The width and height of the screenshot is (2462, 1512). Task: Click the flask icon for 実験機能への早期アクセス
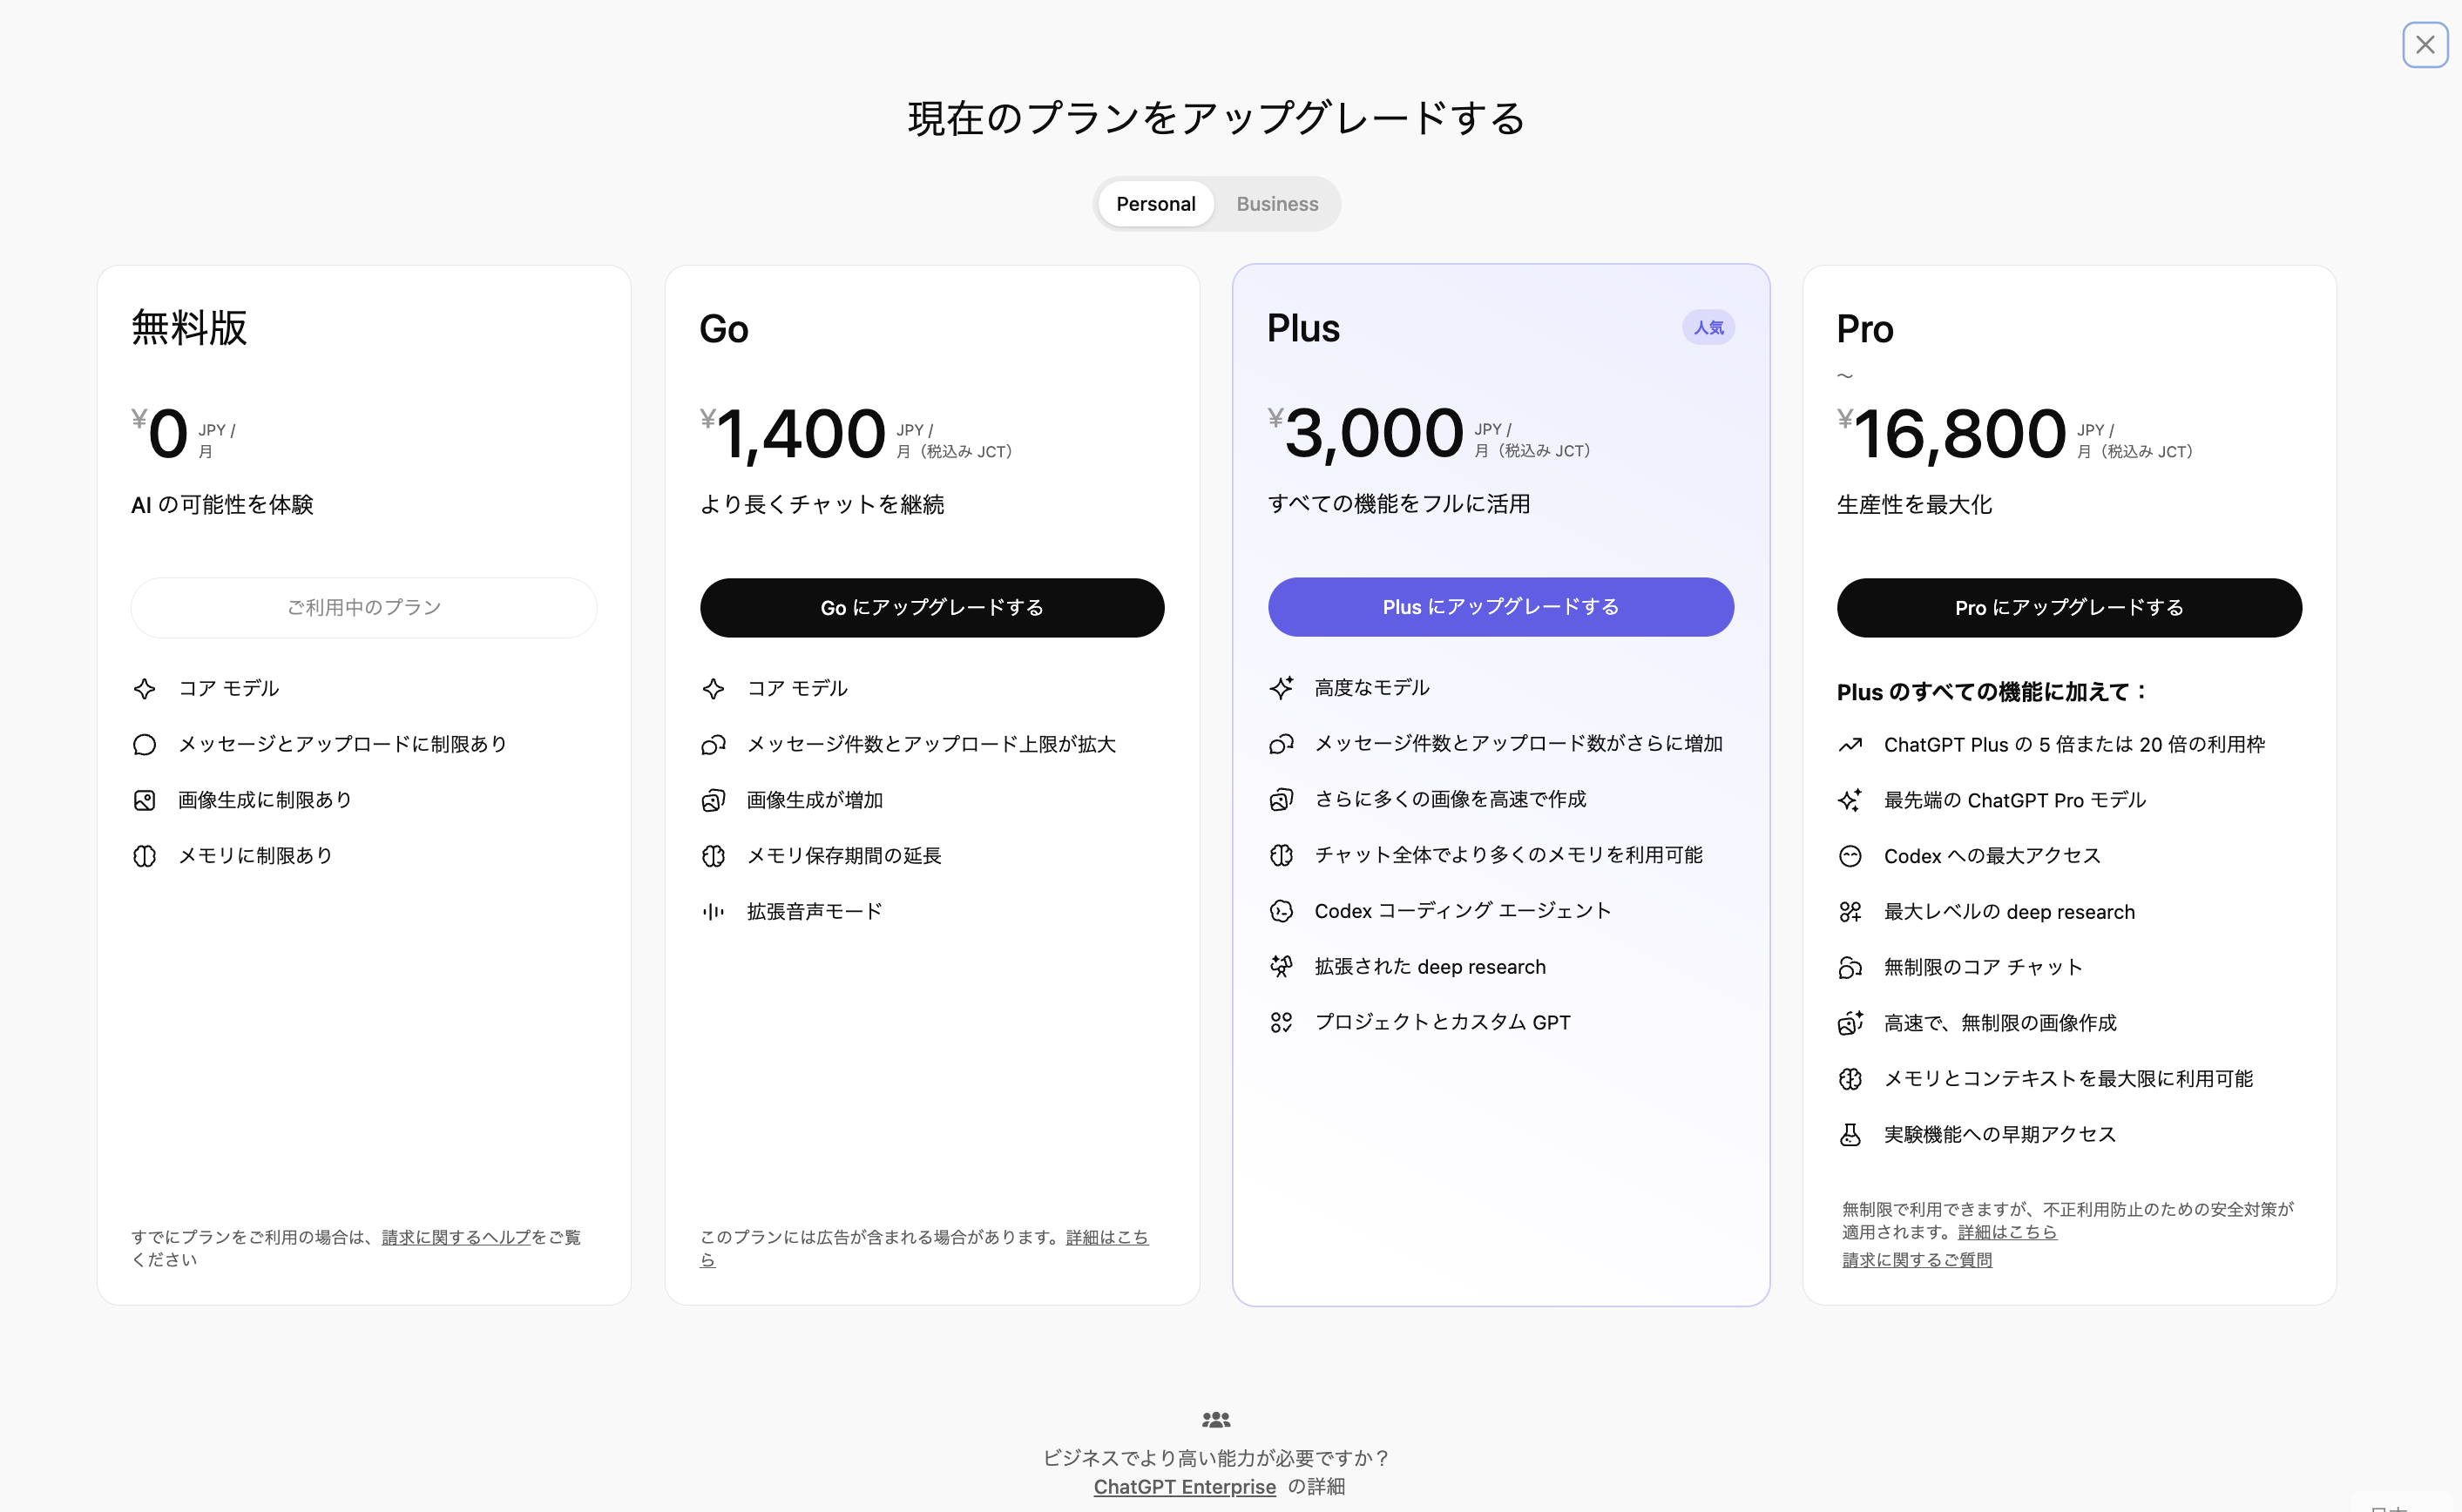pos(1850,1134)
